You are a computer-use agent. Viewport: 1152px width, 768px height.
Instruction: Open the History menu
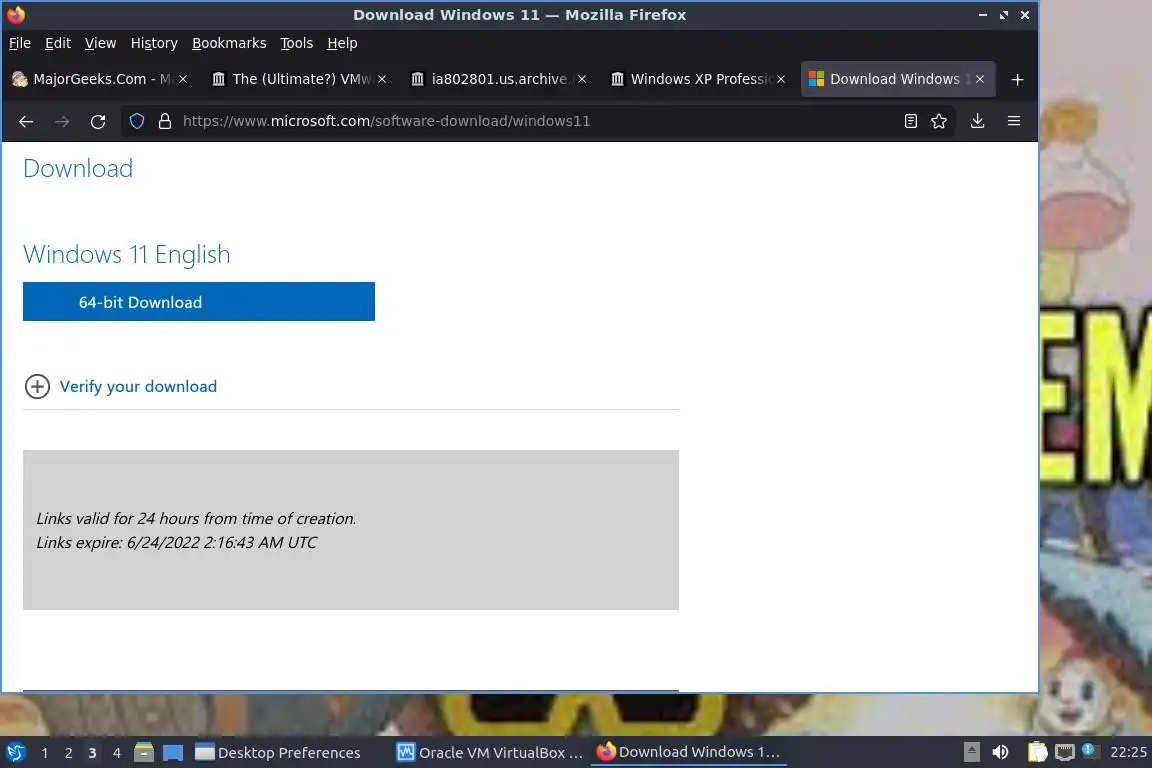[154, 43]
